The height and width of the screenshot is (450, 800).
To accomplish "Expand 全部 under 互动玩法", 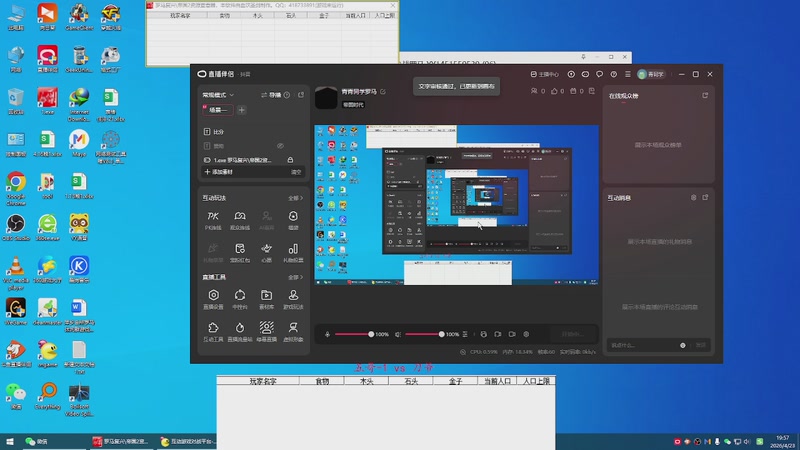I will [295, 198].
